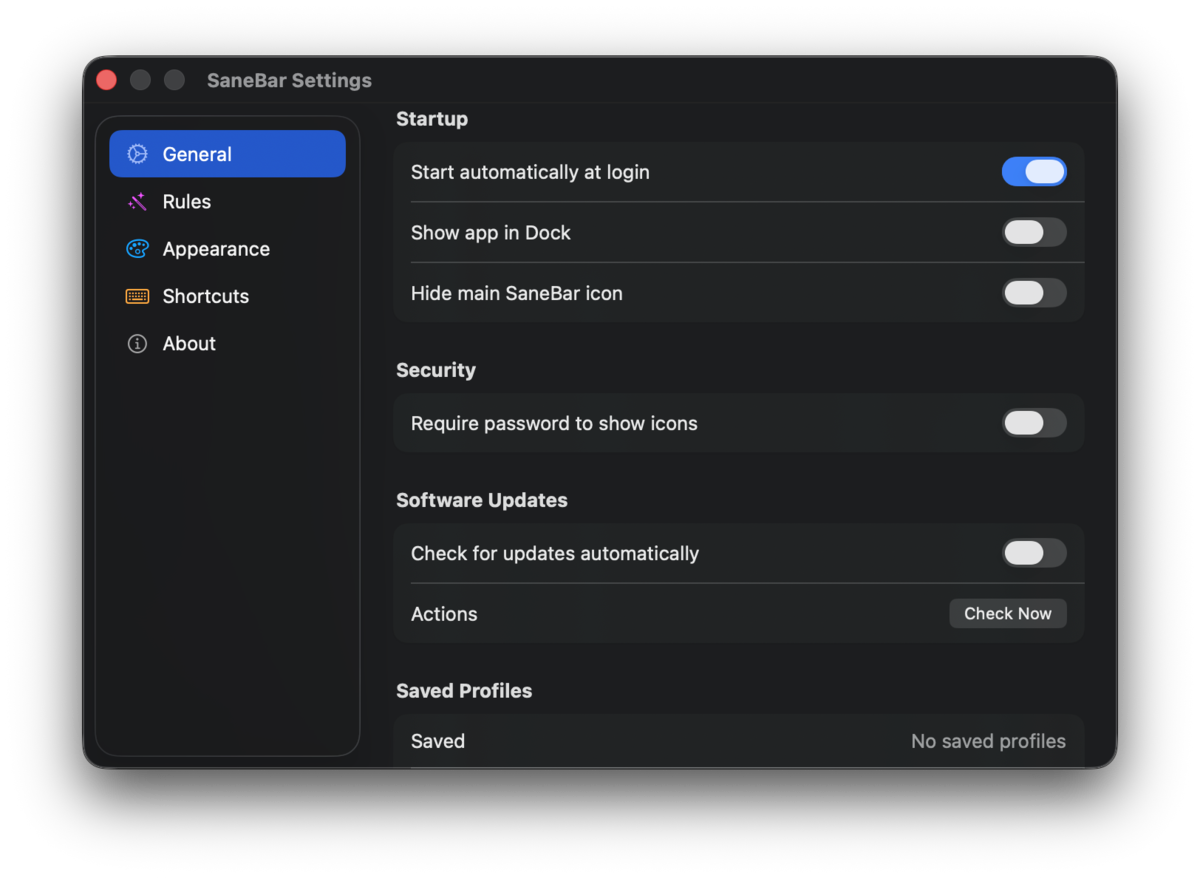This screenshot has height=878, width=1200.
Task: Click the About info circle icon
Action: click(x=137, y=343)
